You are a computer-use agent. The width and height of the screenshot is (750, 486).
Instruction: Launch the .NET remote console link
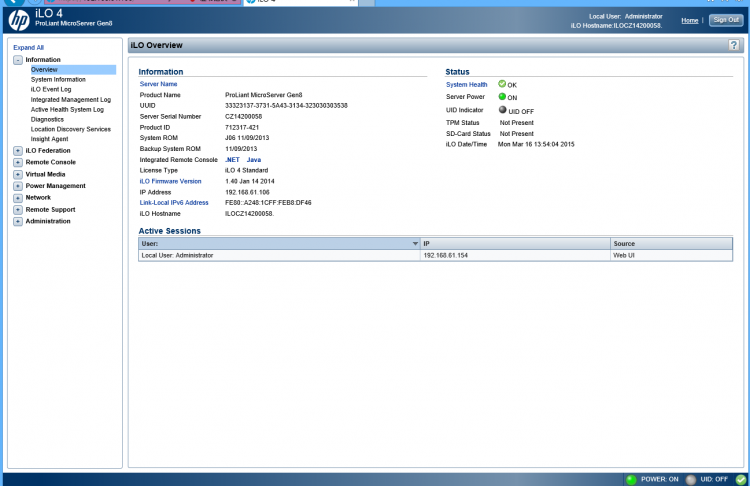click(x=232, y=160)
